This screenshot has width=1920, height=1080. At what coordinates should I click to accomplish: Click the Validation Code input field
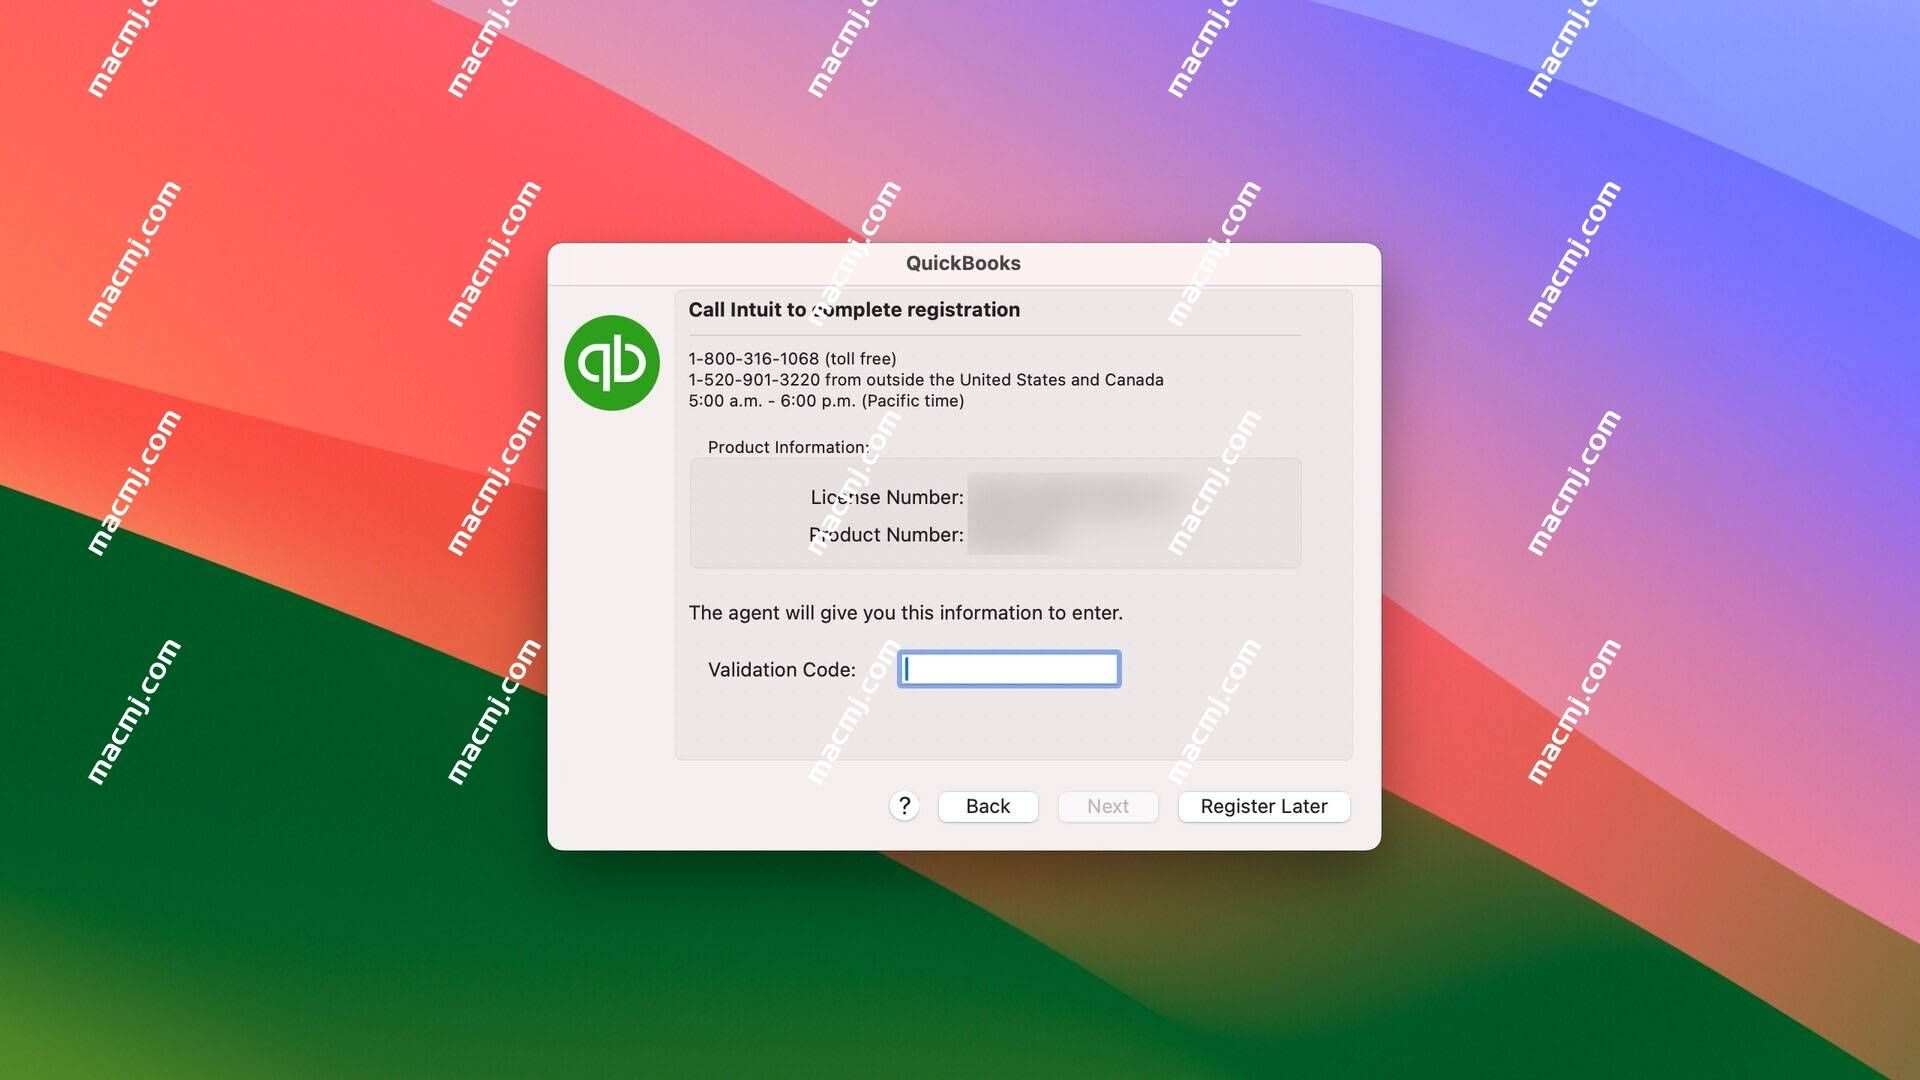coord(1007,669)
